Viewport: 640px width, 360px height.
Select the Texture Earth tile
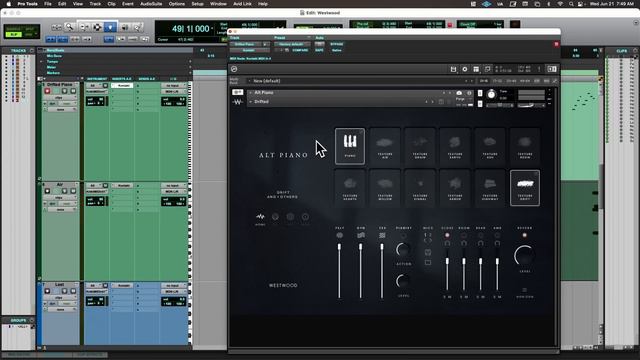pos(455,146)
